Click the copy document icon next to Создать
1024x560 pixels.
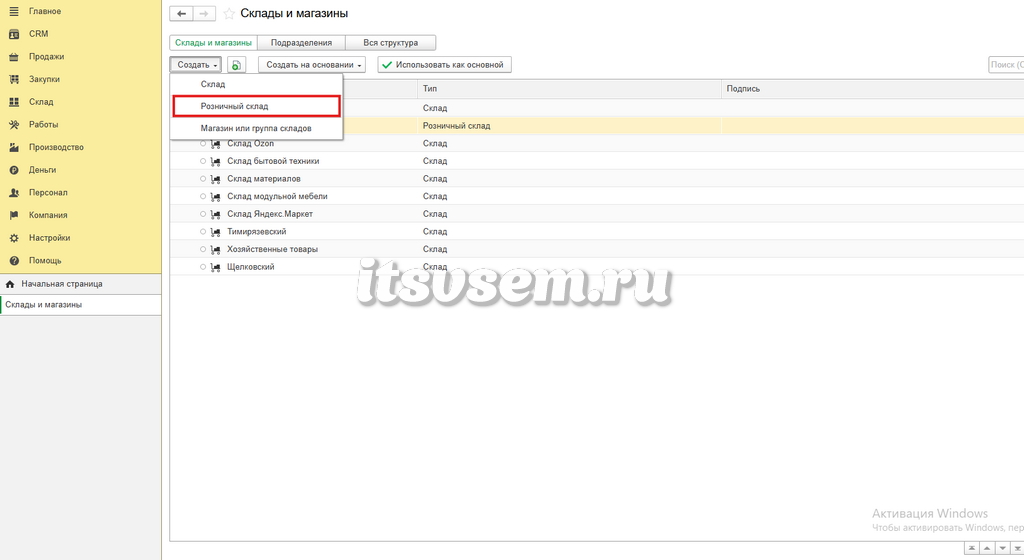point(236,65)
